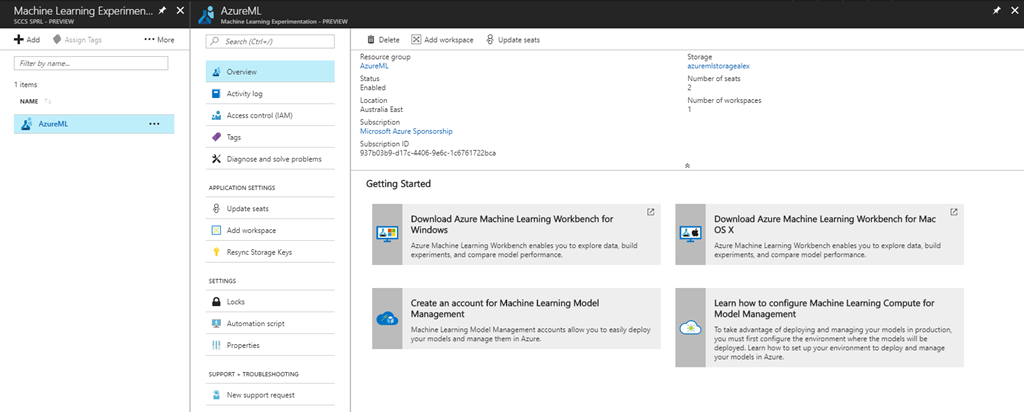1024x412 pixels.
Task: Open the AzureML row ellipsis context menu
Action: (x=154, y=123)
